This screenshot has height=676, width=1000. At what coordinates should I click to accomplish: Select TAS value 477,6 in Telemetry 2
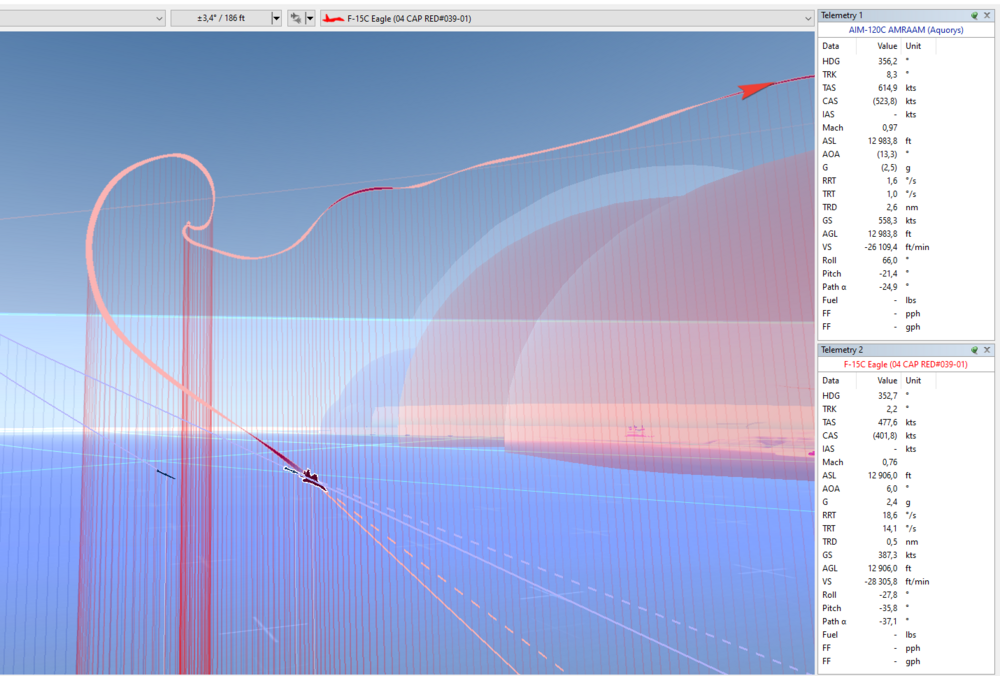[887, 422]
